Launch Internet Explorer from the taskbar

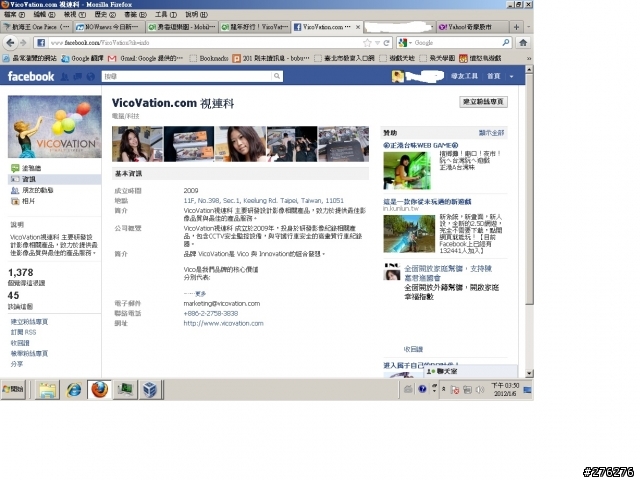74,390
